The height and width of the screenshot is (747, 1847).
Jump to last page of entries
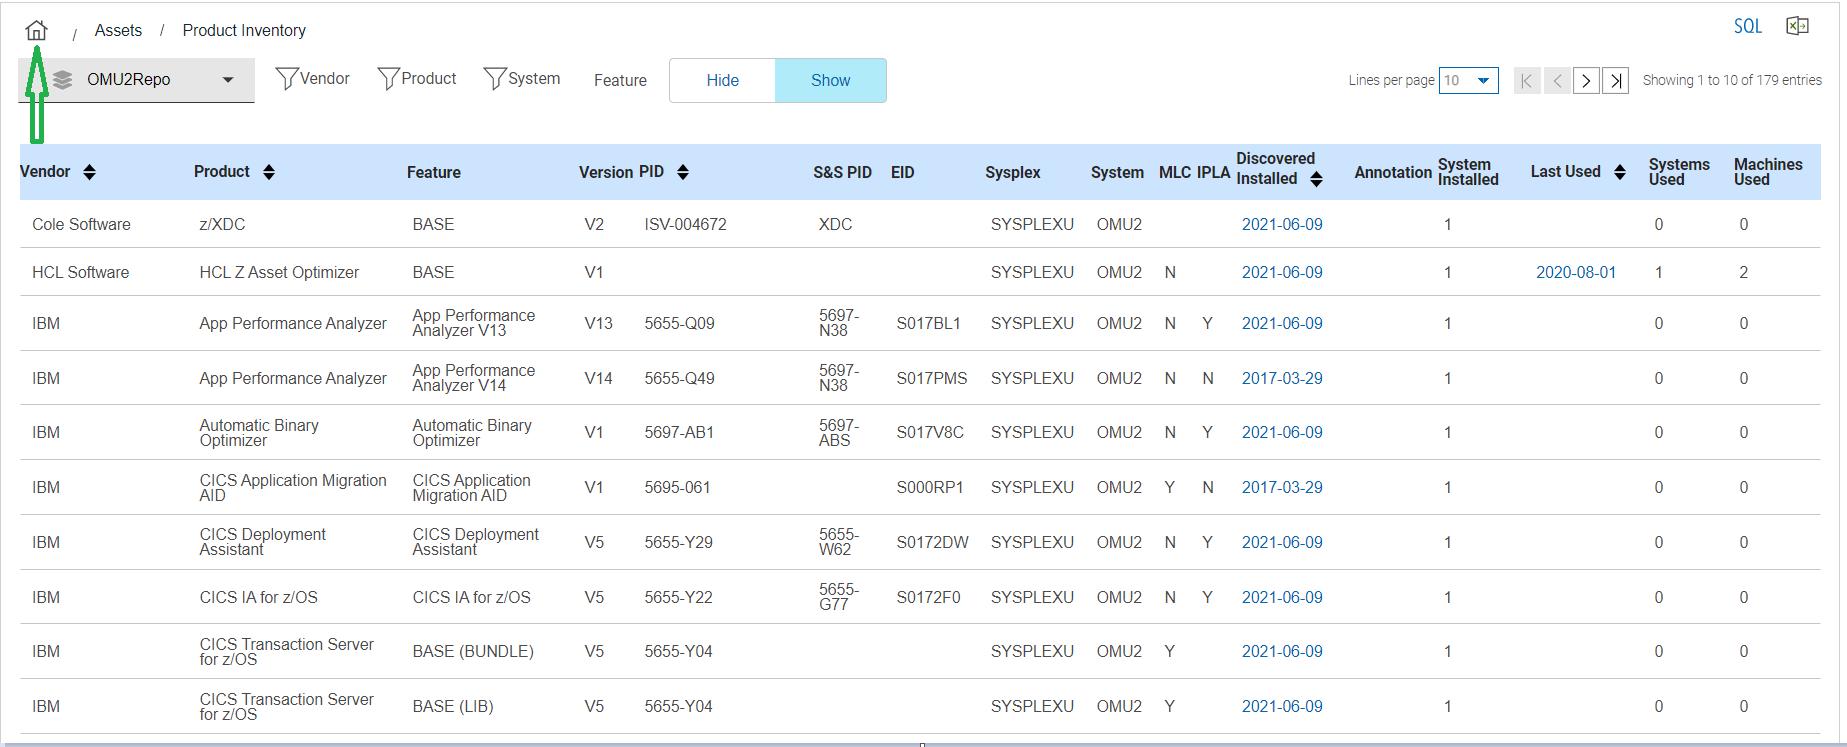pos(1616,80)
